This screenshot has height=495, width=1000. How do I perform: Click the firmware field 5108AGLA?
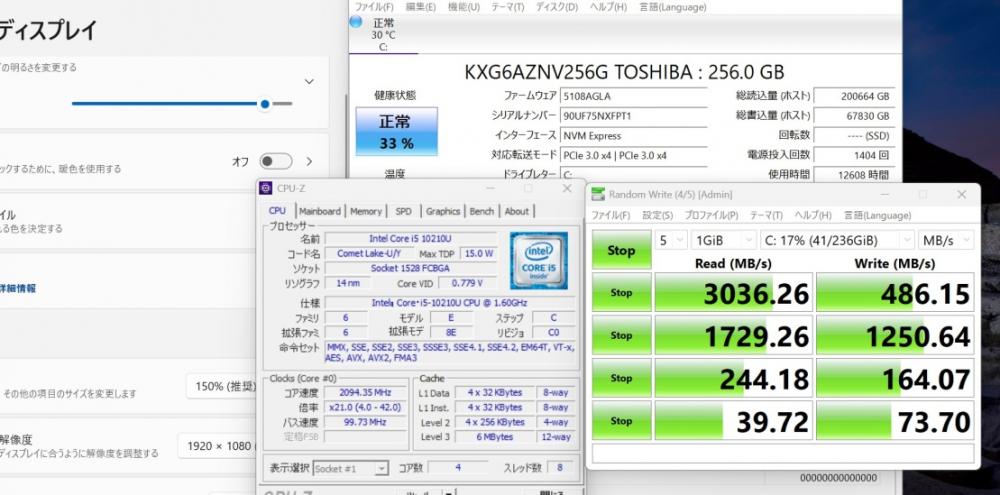633,96
